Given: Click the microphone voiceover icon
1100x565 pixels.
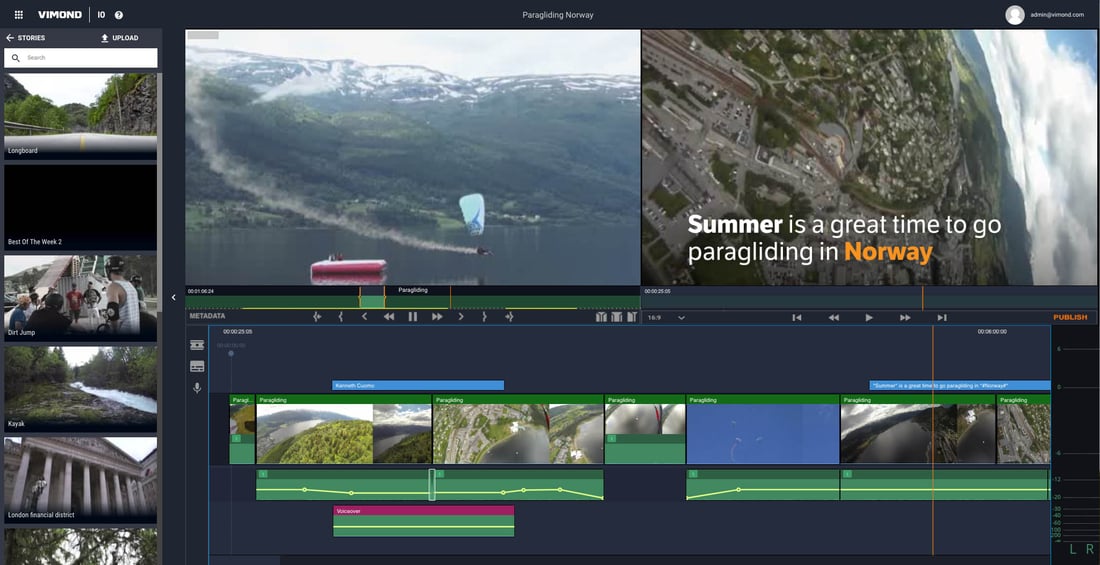Looking at the screenshot, I should 197,387.
